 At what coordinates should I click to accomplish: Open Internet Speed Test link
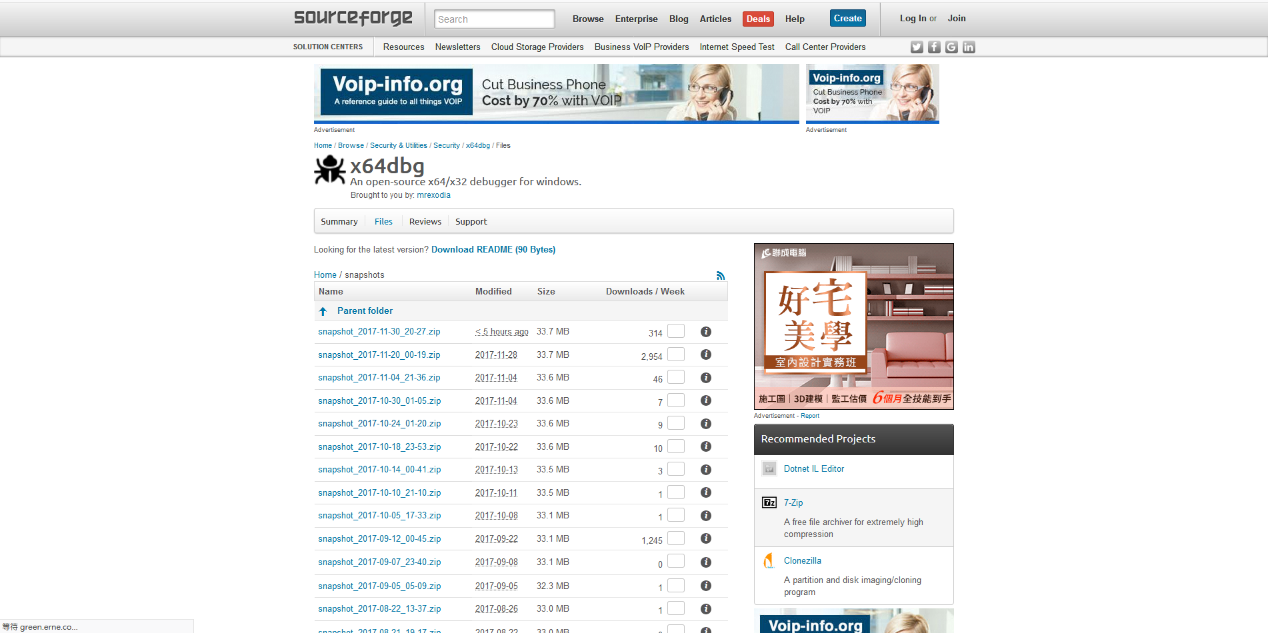click(737, 47)
